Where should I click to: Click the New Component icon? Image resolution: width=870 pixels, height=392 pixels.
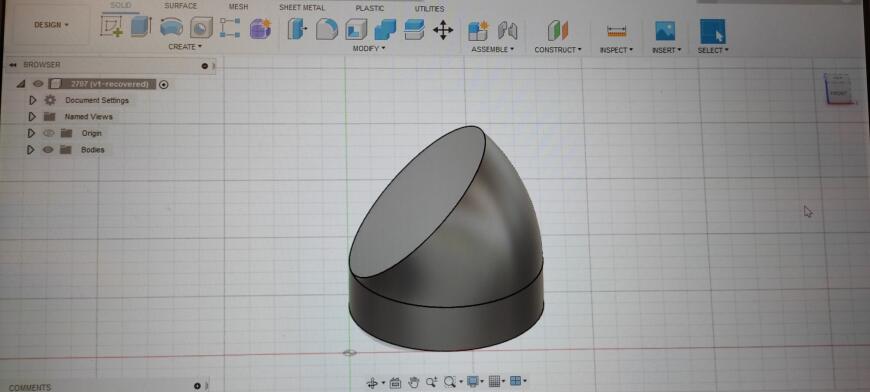pos(478,30)
